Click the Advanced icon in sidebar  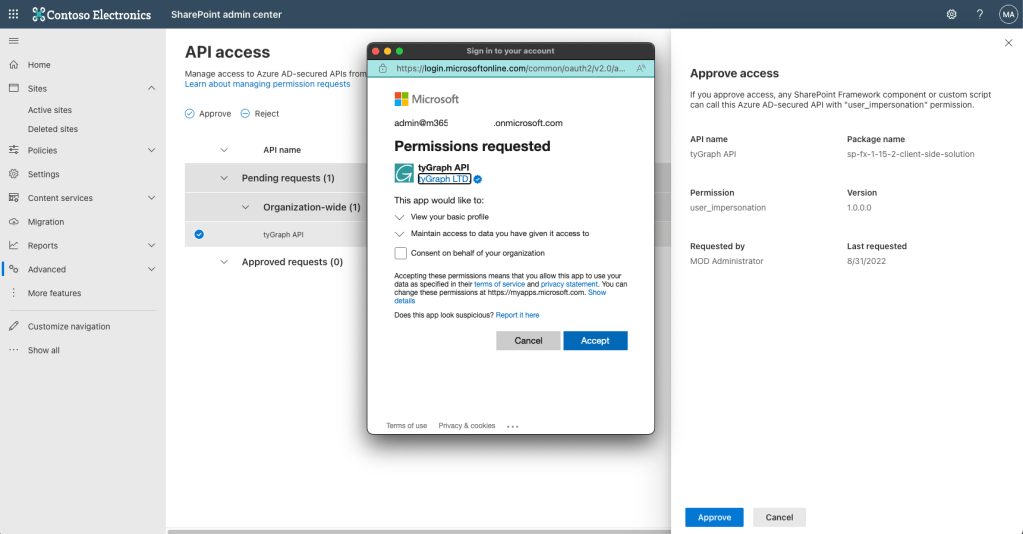click(14, 269)
